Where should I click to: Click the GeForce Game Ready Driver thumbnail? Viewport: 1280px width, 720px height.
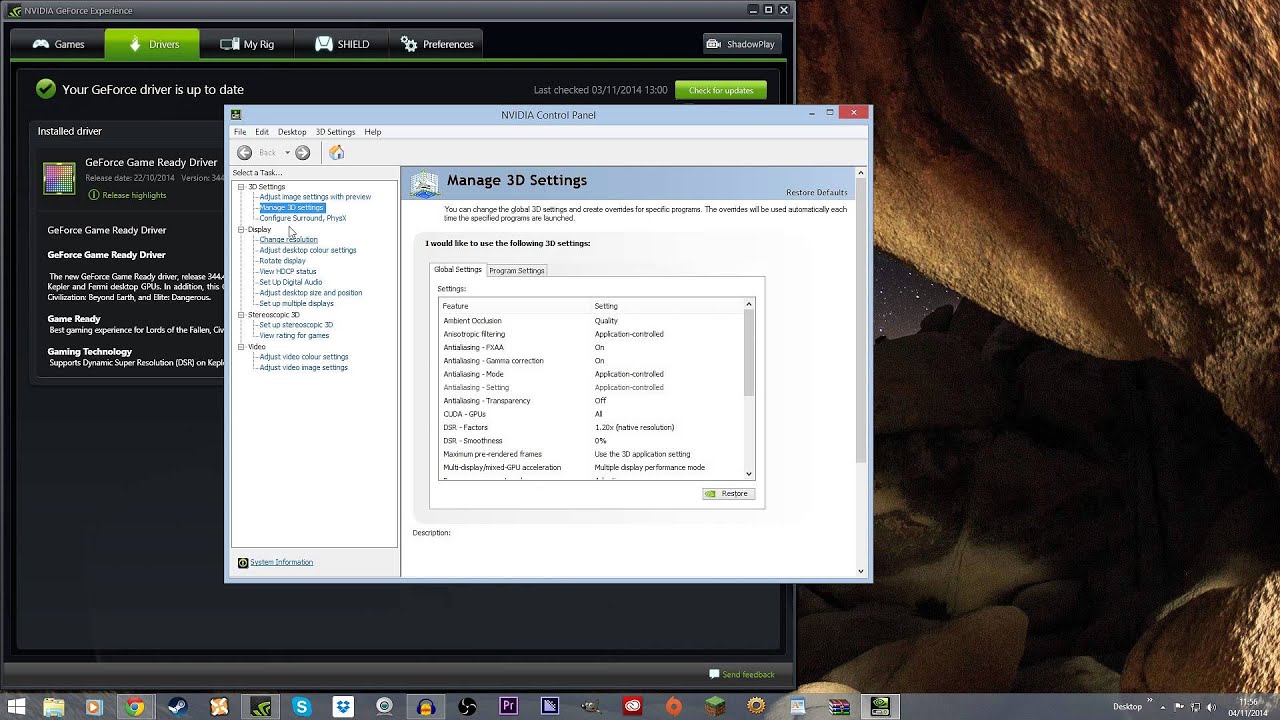(59, 178)
